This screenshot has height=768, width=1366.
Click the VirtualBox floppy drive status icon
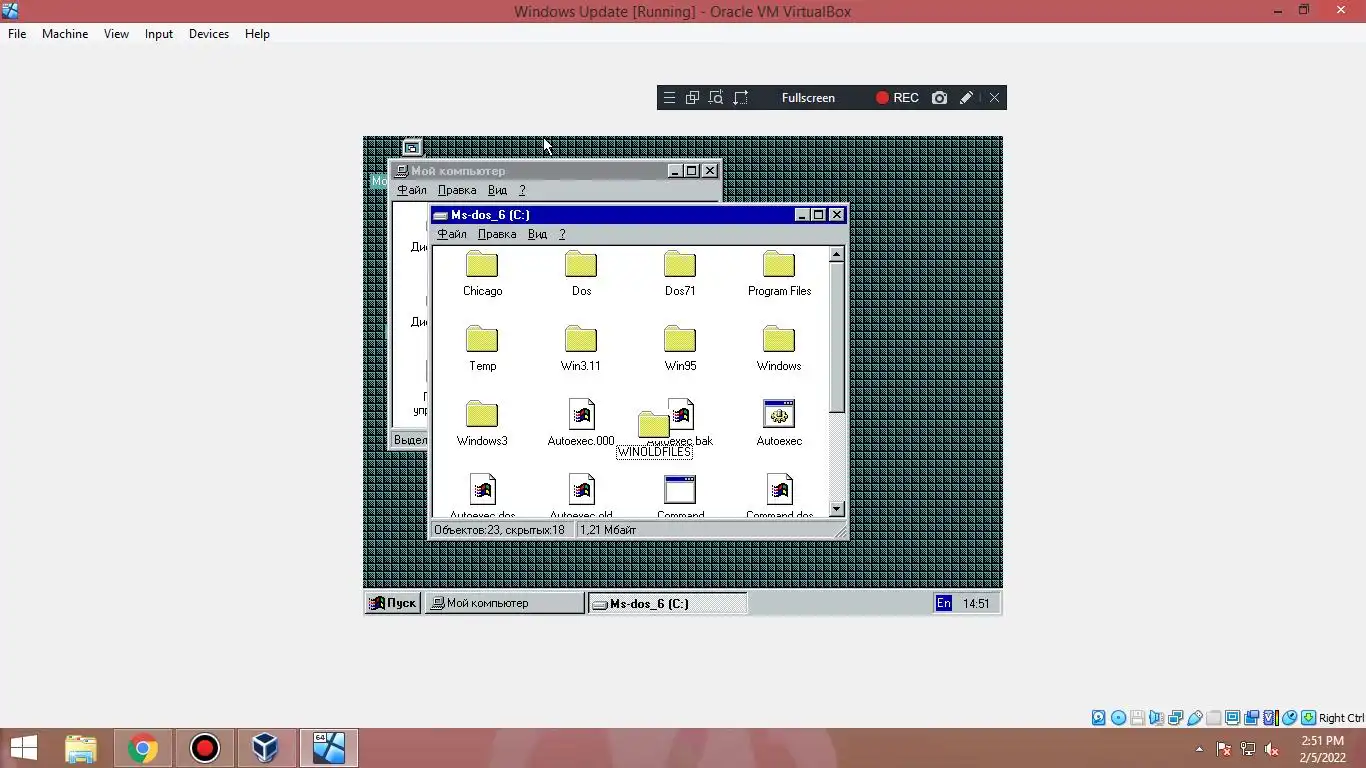tap(1137, 718)
